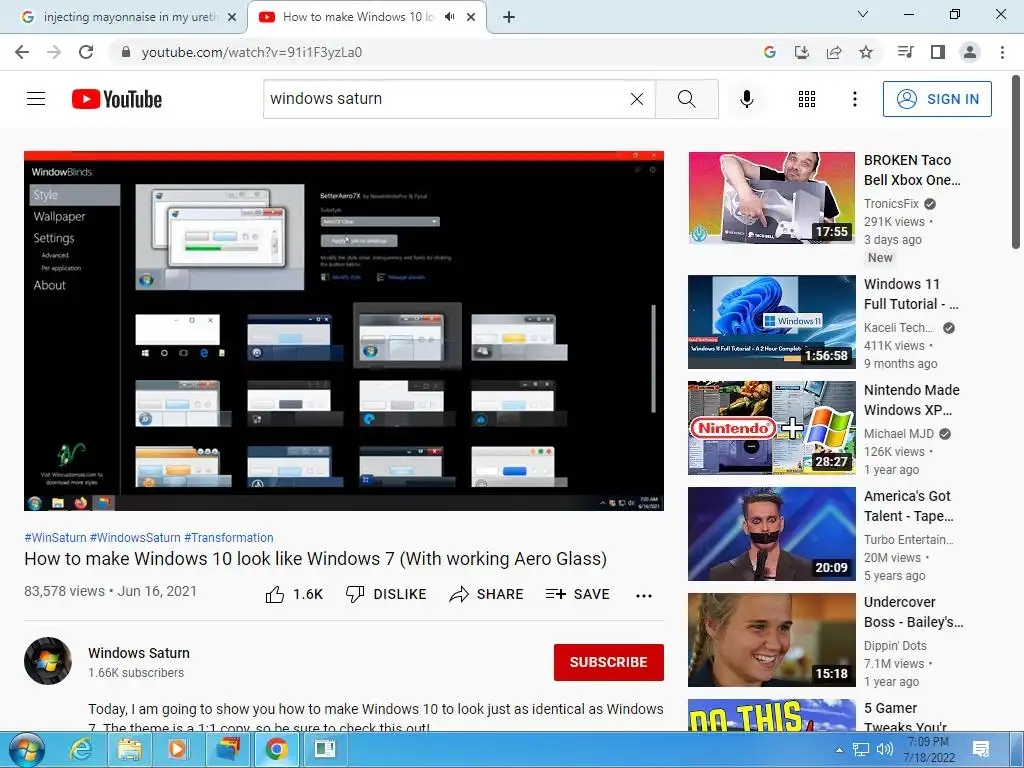The image size is (1024, 768).
Task: Mute the tab via speaker icon
Action: (x=449, y=17)
